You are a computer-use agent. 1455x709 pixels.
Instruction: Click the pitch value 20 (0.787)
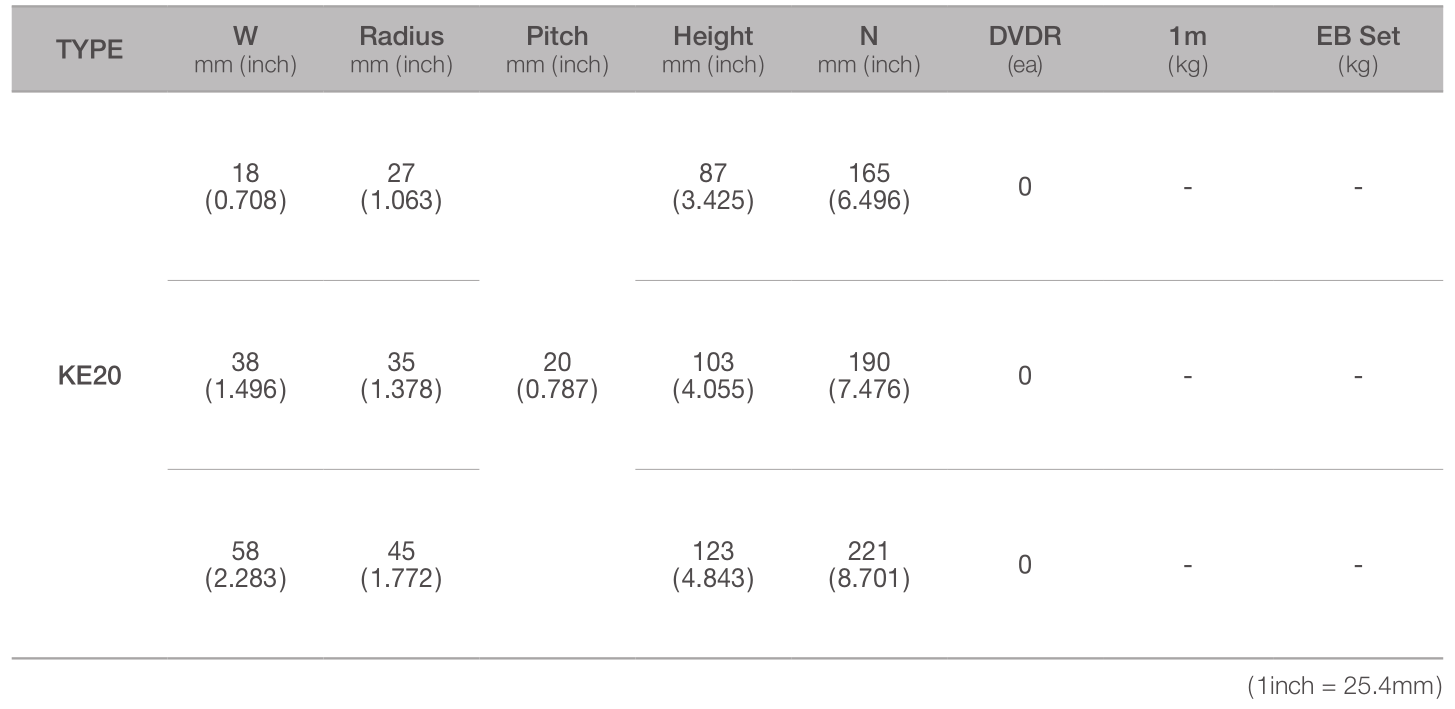click(x=557, y=376)
